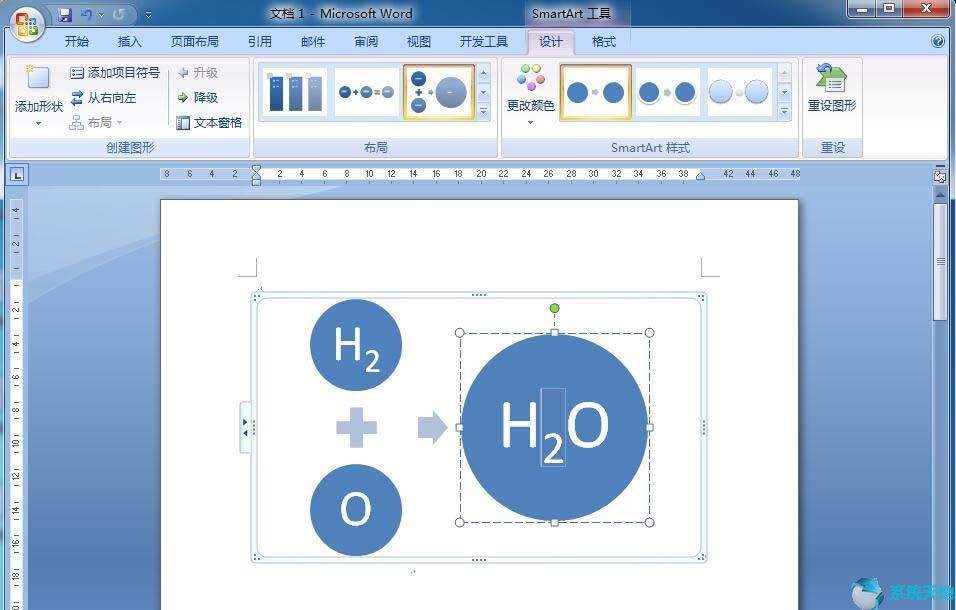Image resolution: width=956 pixels, height=610 pixels.
Task: Click the disabled 布局 dropdown
Action: coord(96,122)
